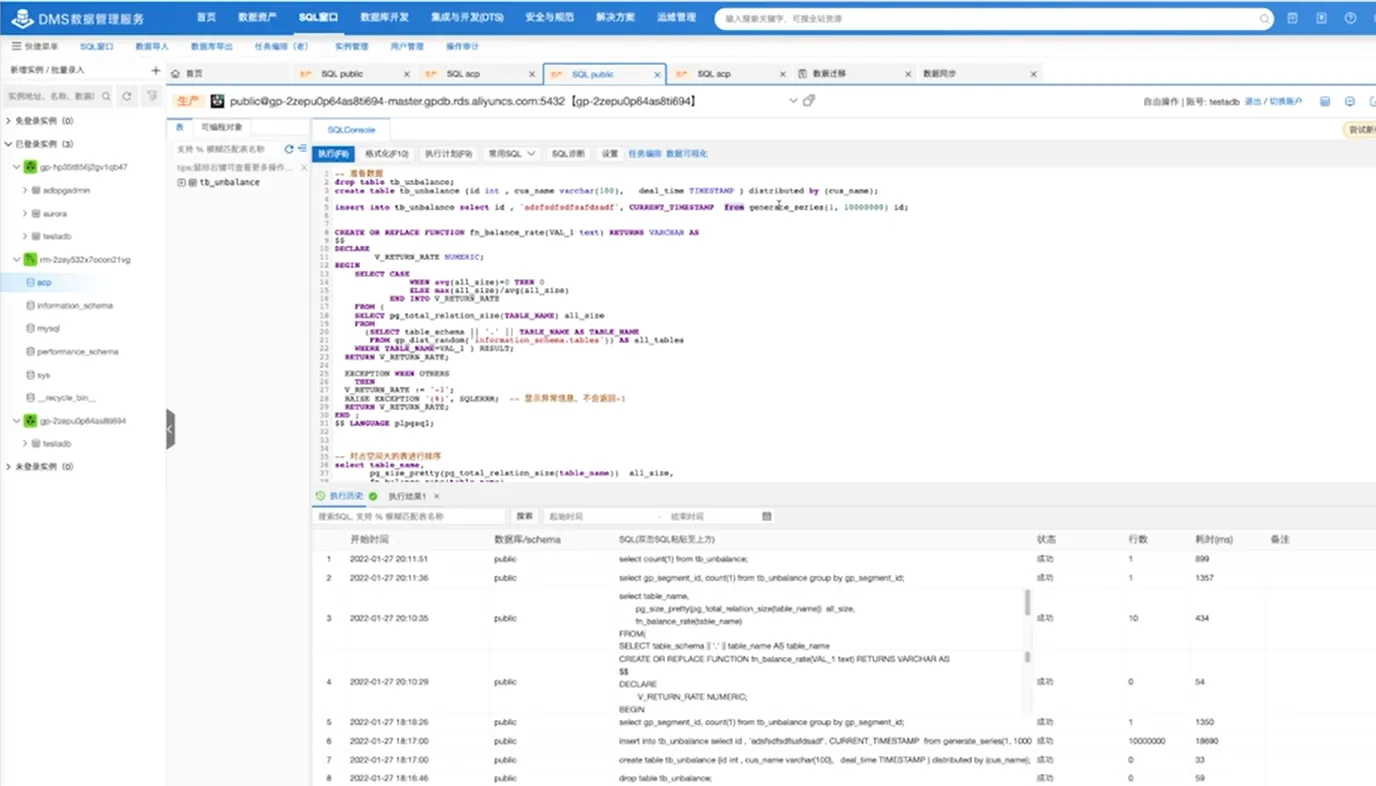The image size is (1376, 786).
Task: Copy the connection address icon next to the dropdown arrow
Action: [809, 101]
